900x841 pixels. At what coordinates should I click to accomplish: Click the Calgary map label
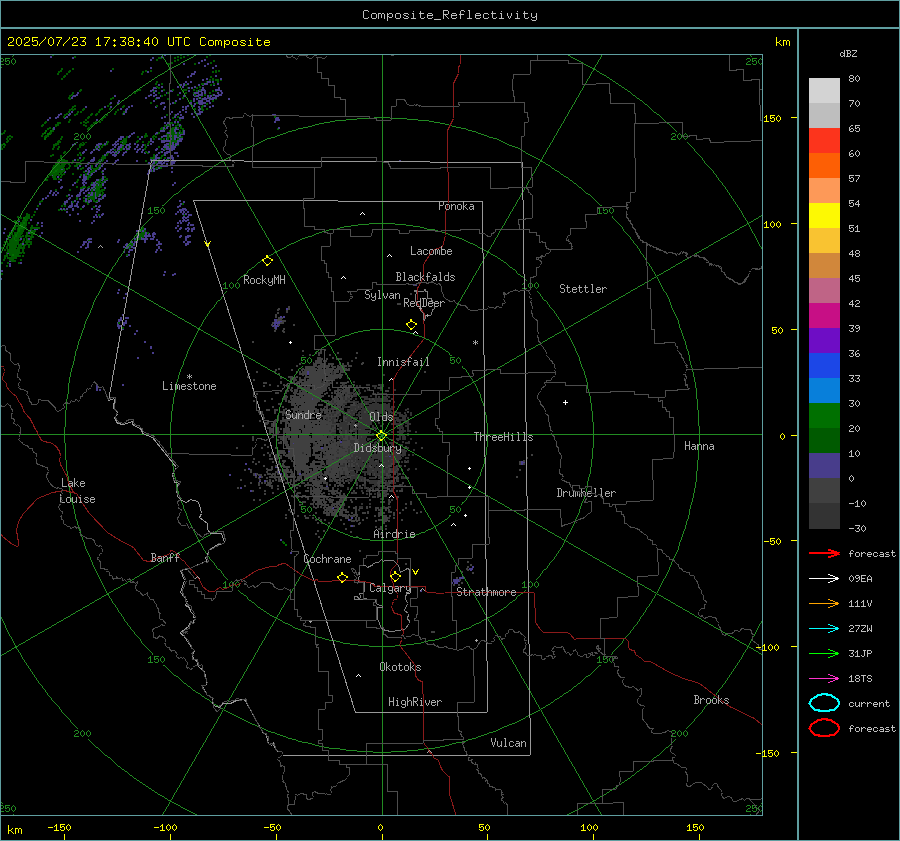point(390,588)
